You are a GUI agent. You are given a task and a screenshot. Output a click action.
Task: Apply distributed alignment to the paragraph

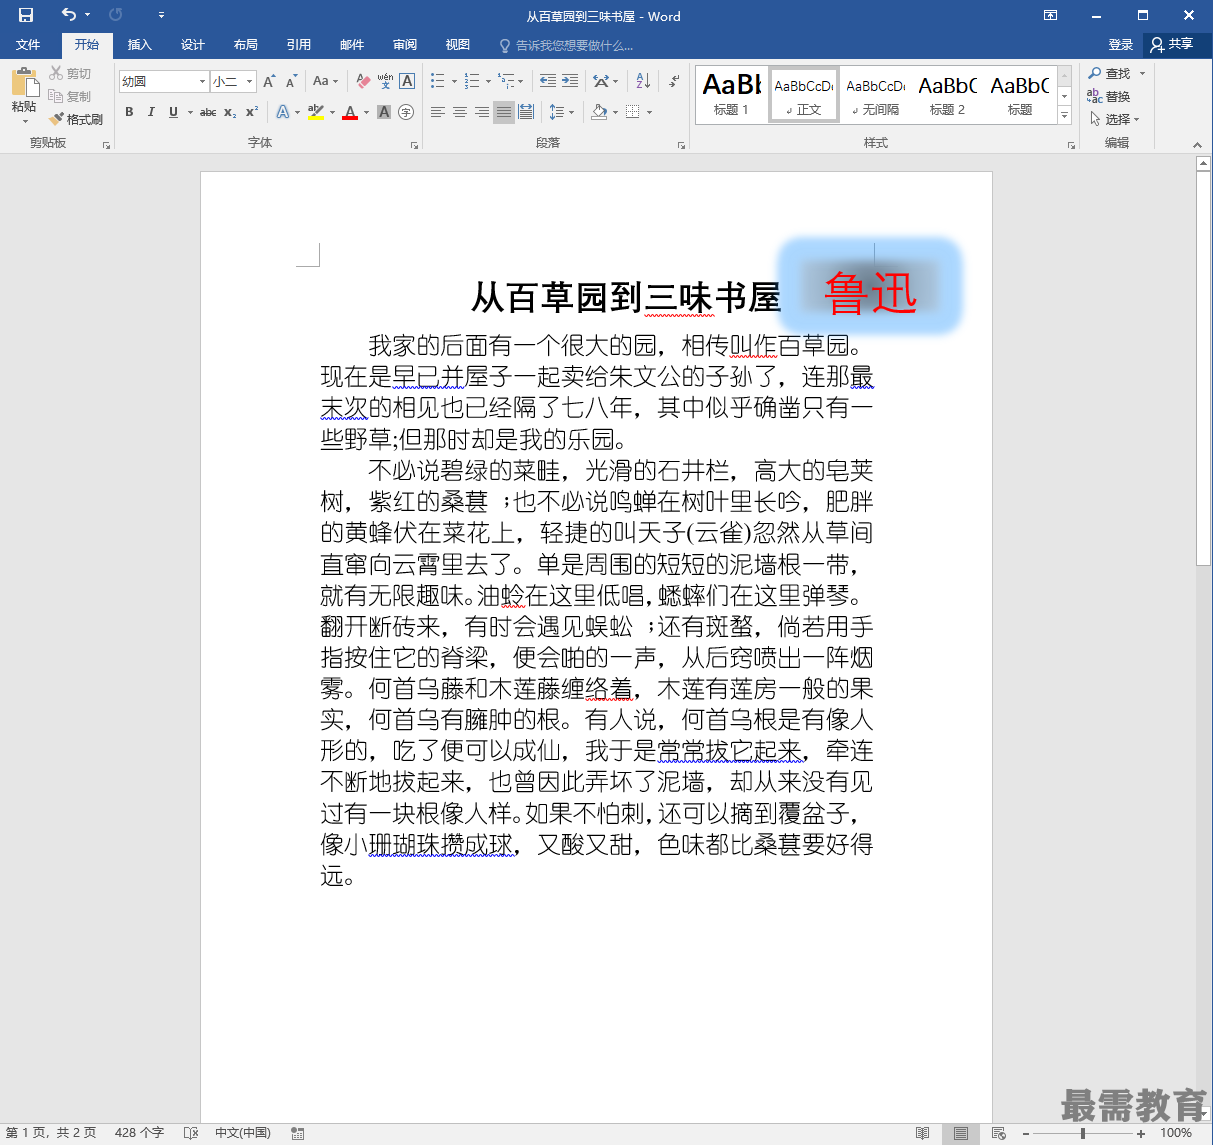tap(526, 112)
